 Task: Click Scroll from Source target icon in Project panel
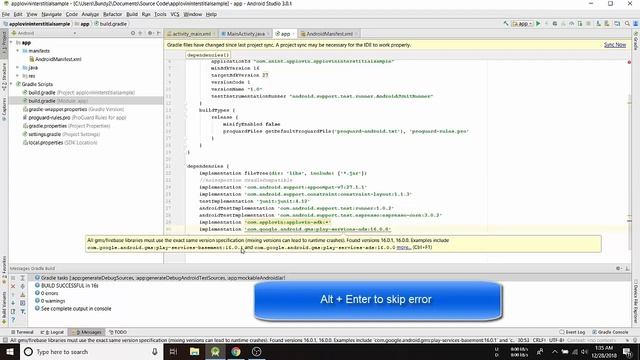[x=133, y=33]
